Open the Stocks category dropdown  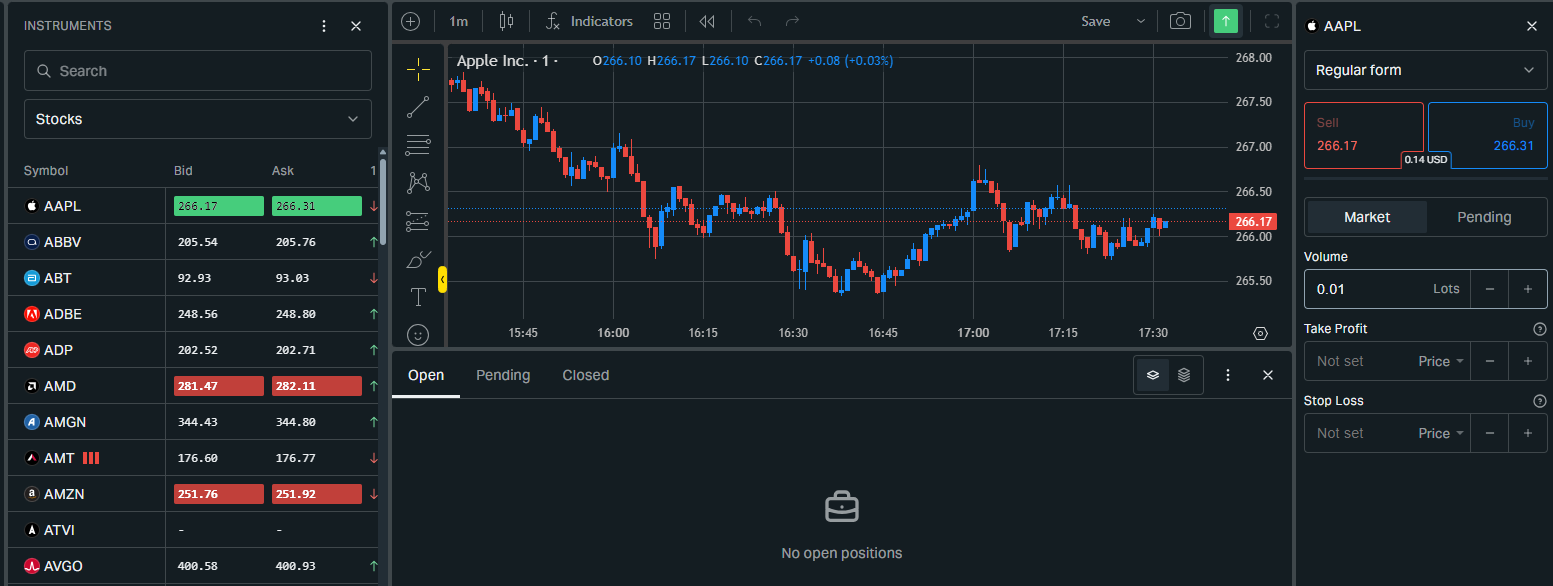tap(197, 118)
